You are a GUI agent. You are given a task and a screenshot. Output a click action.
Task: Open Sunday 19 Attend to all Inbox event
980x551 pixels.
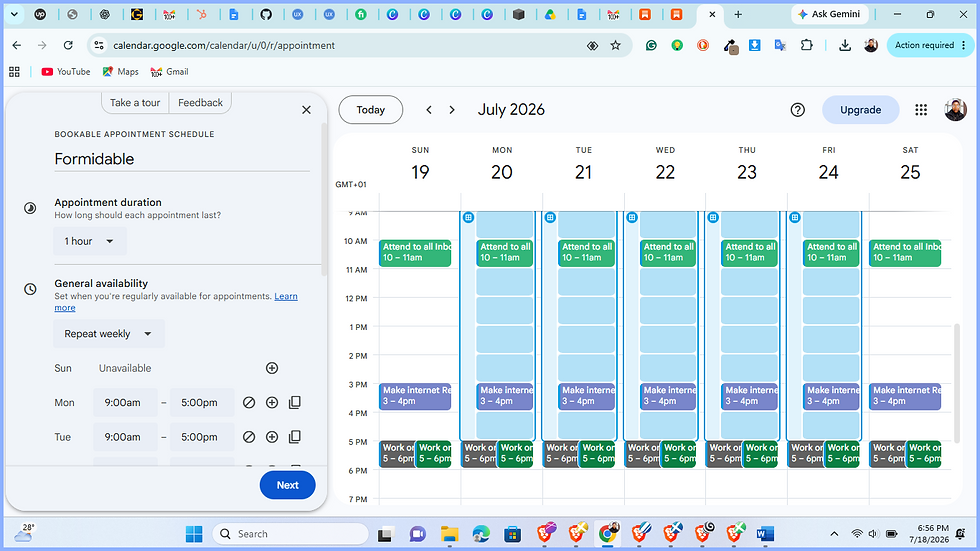tap(415, 252)
